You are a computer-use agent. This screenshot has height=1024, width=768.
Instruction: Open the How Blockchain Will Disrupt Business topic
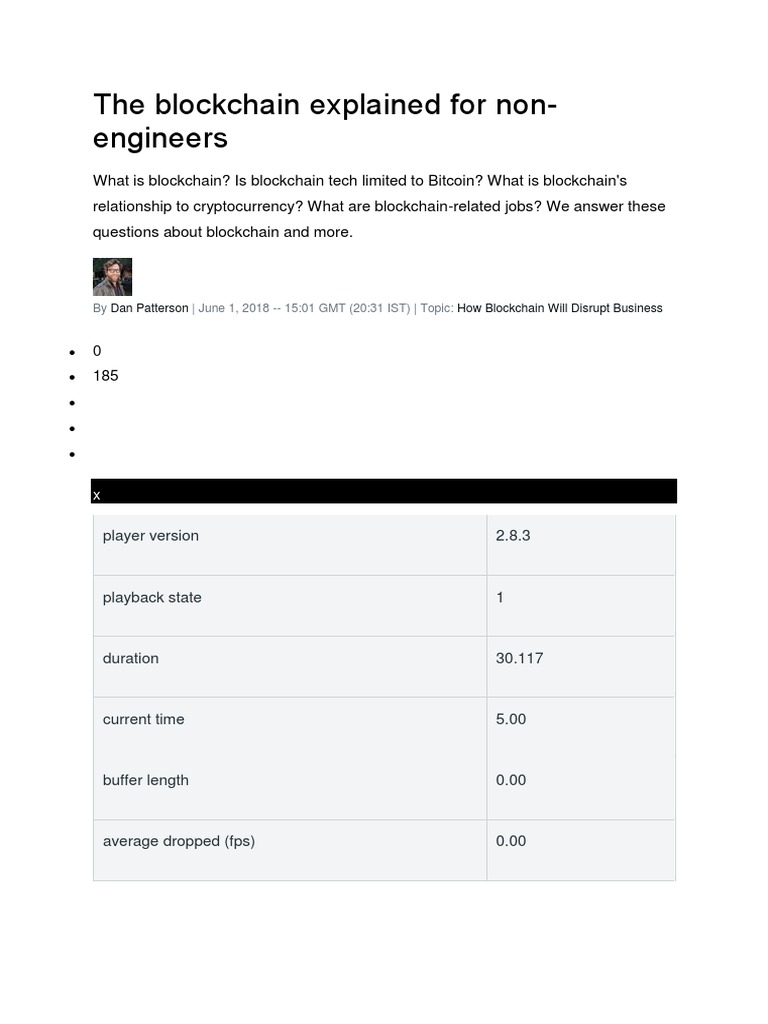pos(559,308)
